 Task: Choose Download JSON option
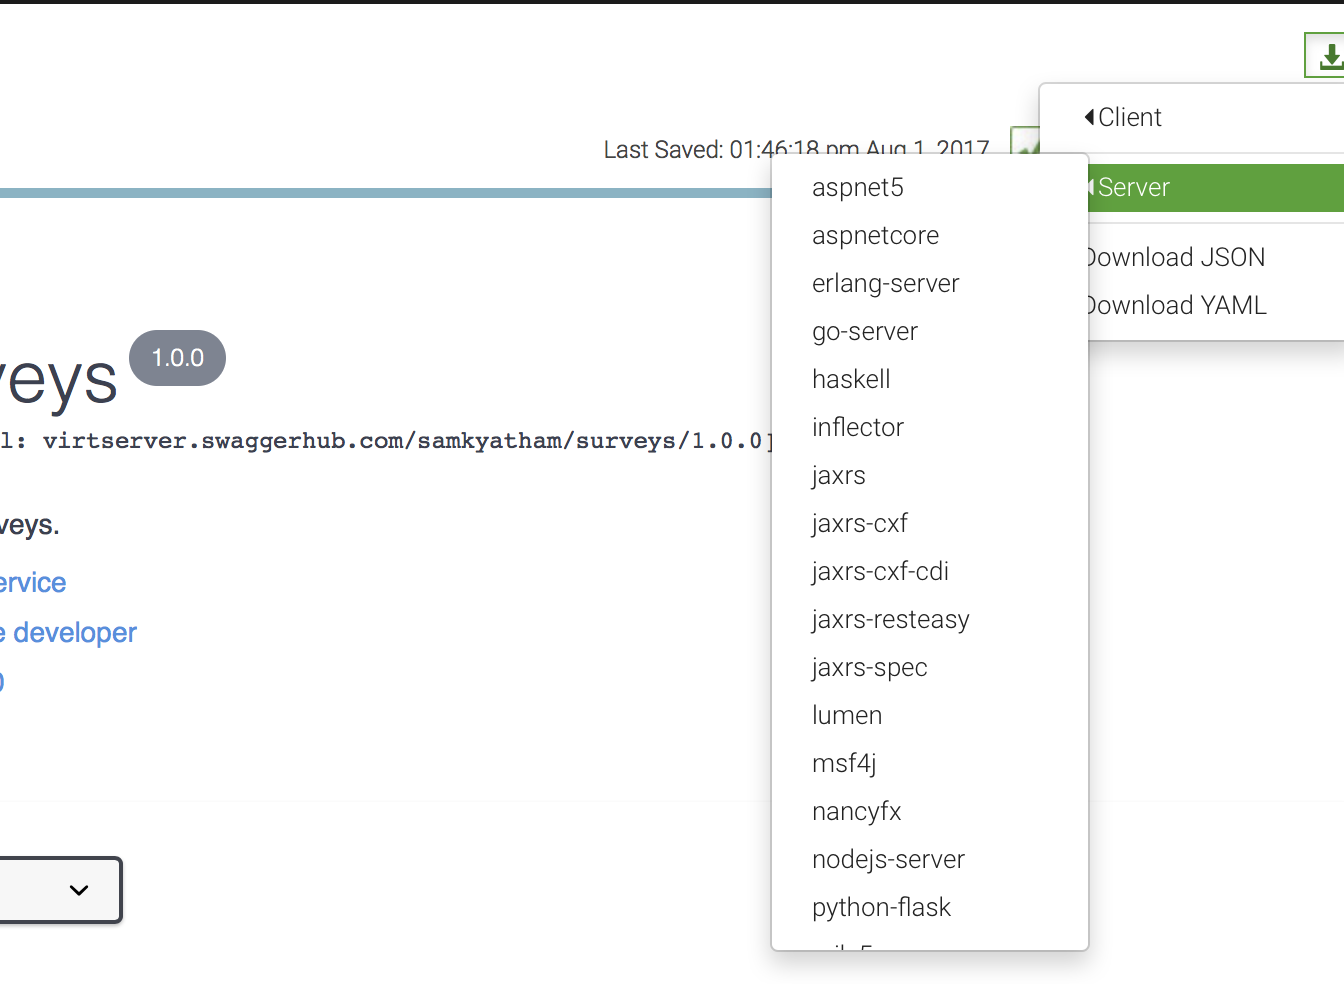point(1176,258)
